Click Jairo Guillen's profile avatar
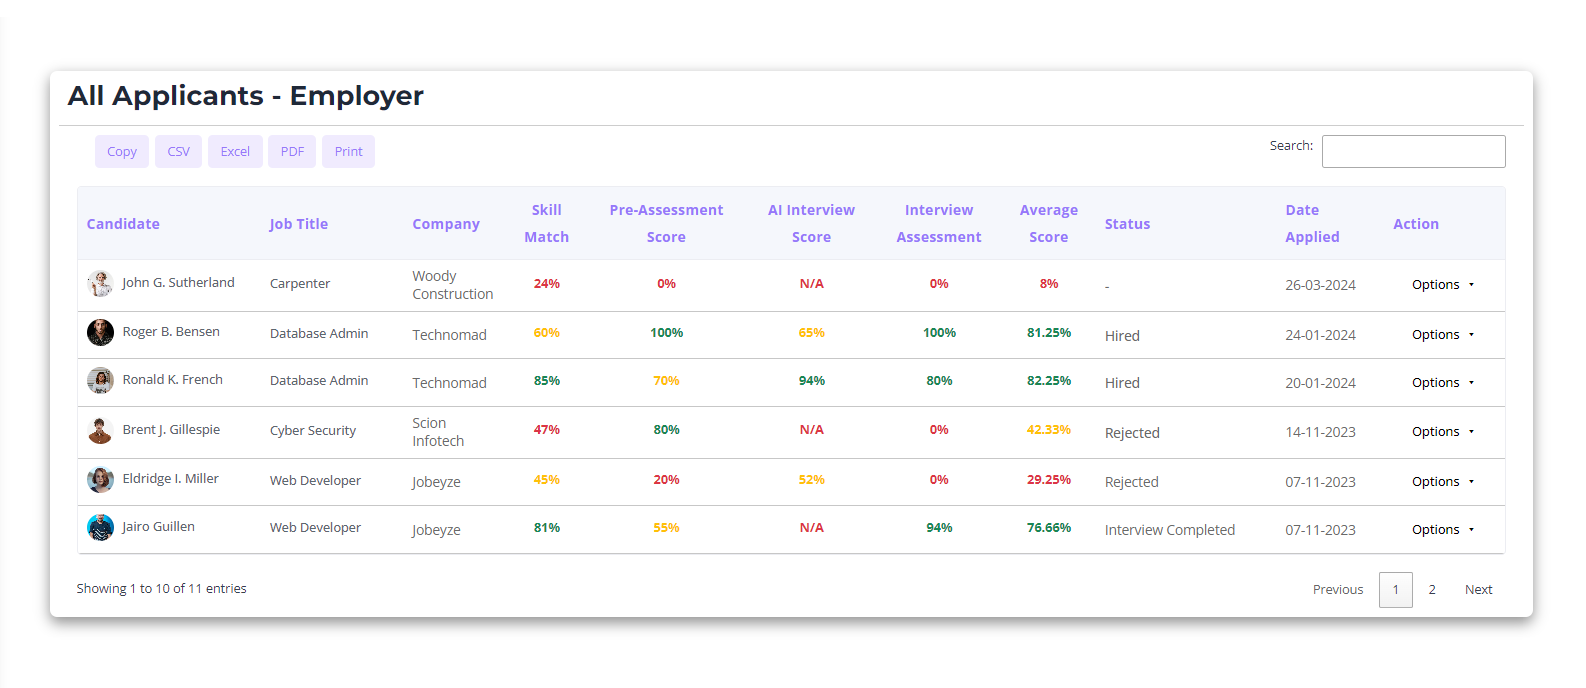 pos(100,527)
